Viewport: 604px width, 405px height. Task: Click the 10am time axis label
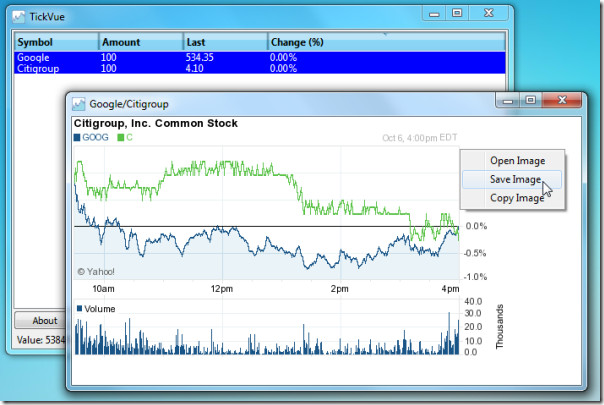(103, 289)
